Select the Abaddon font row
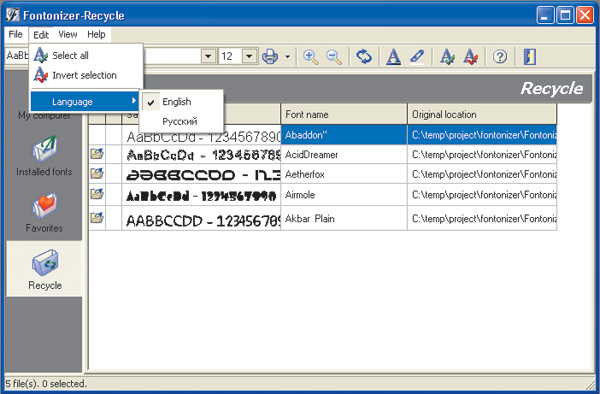Screen dimensions: 600x394 [323, 135]
